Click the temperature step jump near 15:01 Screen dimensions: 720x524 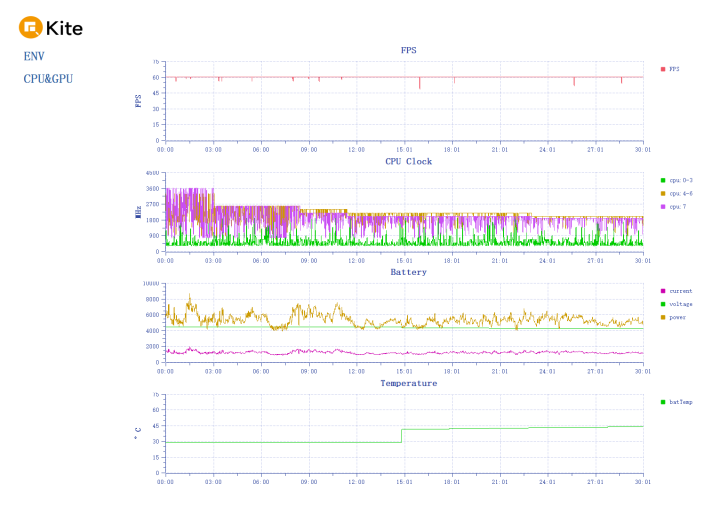coord(402,436)
